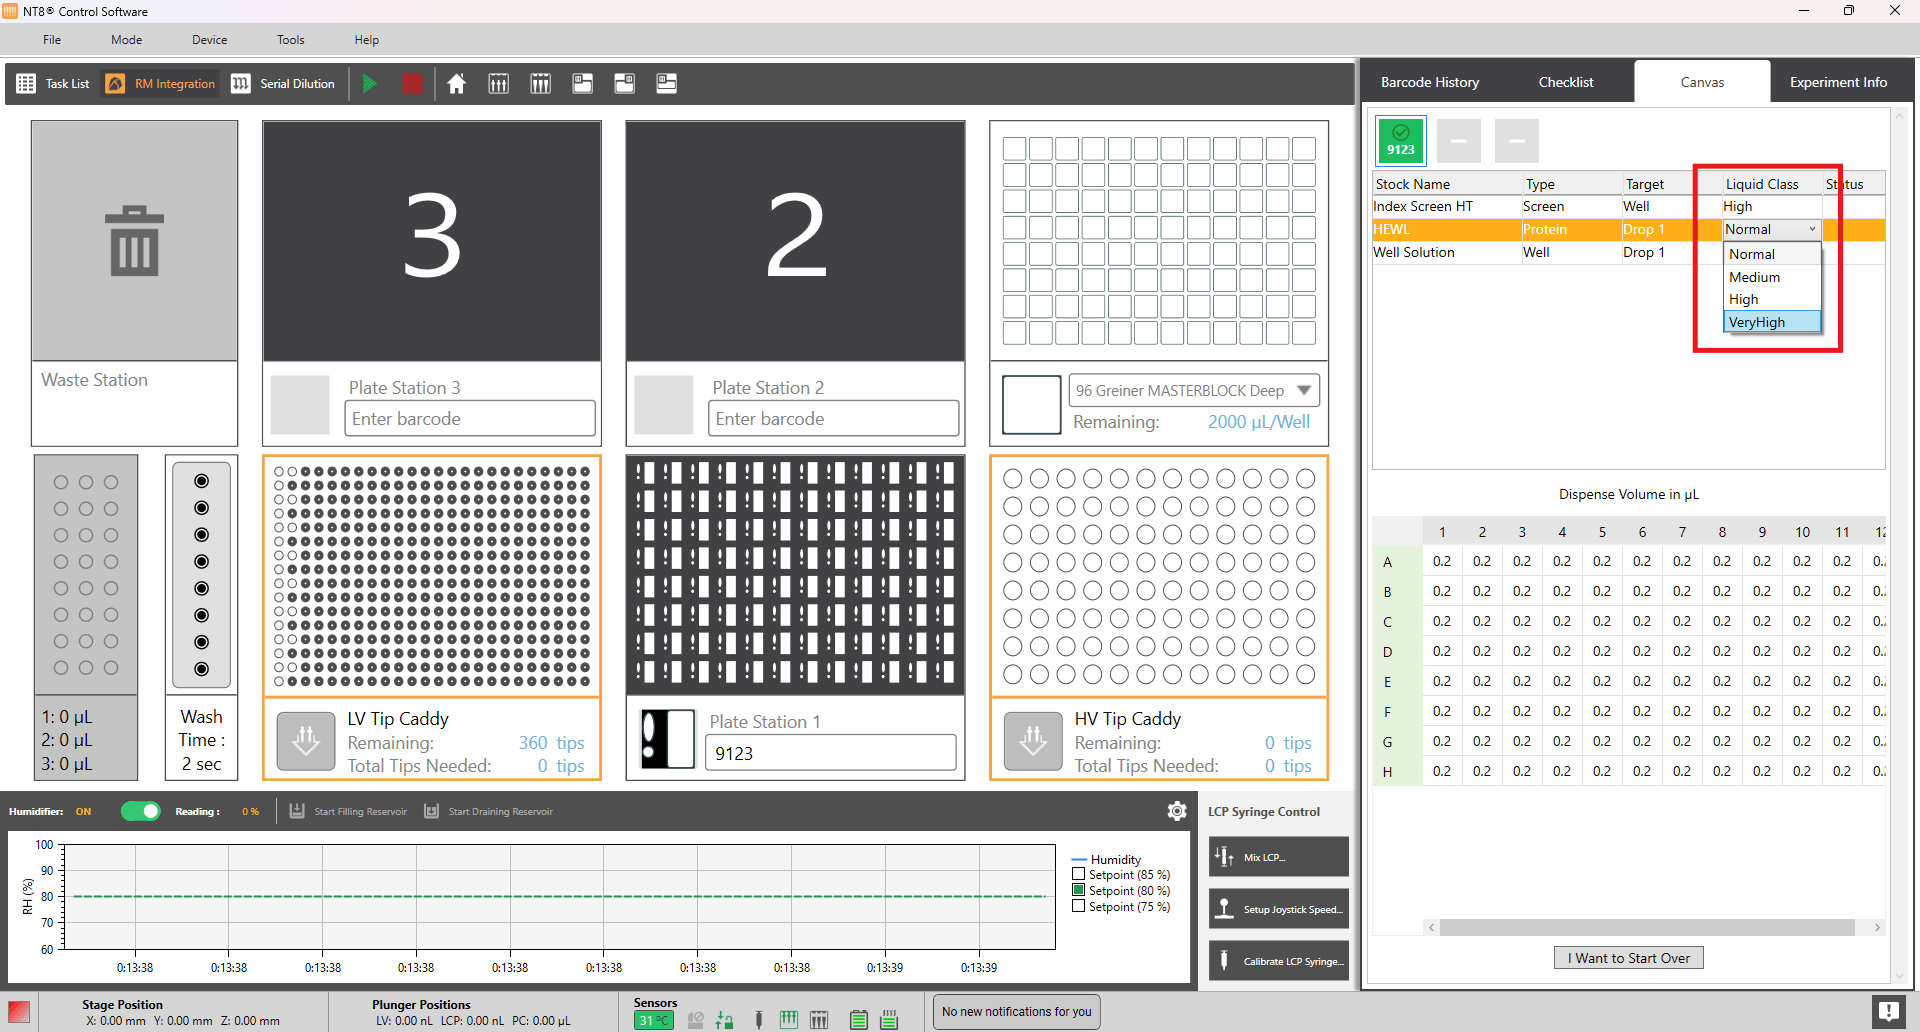This screenshot has width=1920, height=1032.
Task: Click the Wash Time 2 sec panel
Action: 201,740
